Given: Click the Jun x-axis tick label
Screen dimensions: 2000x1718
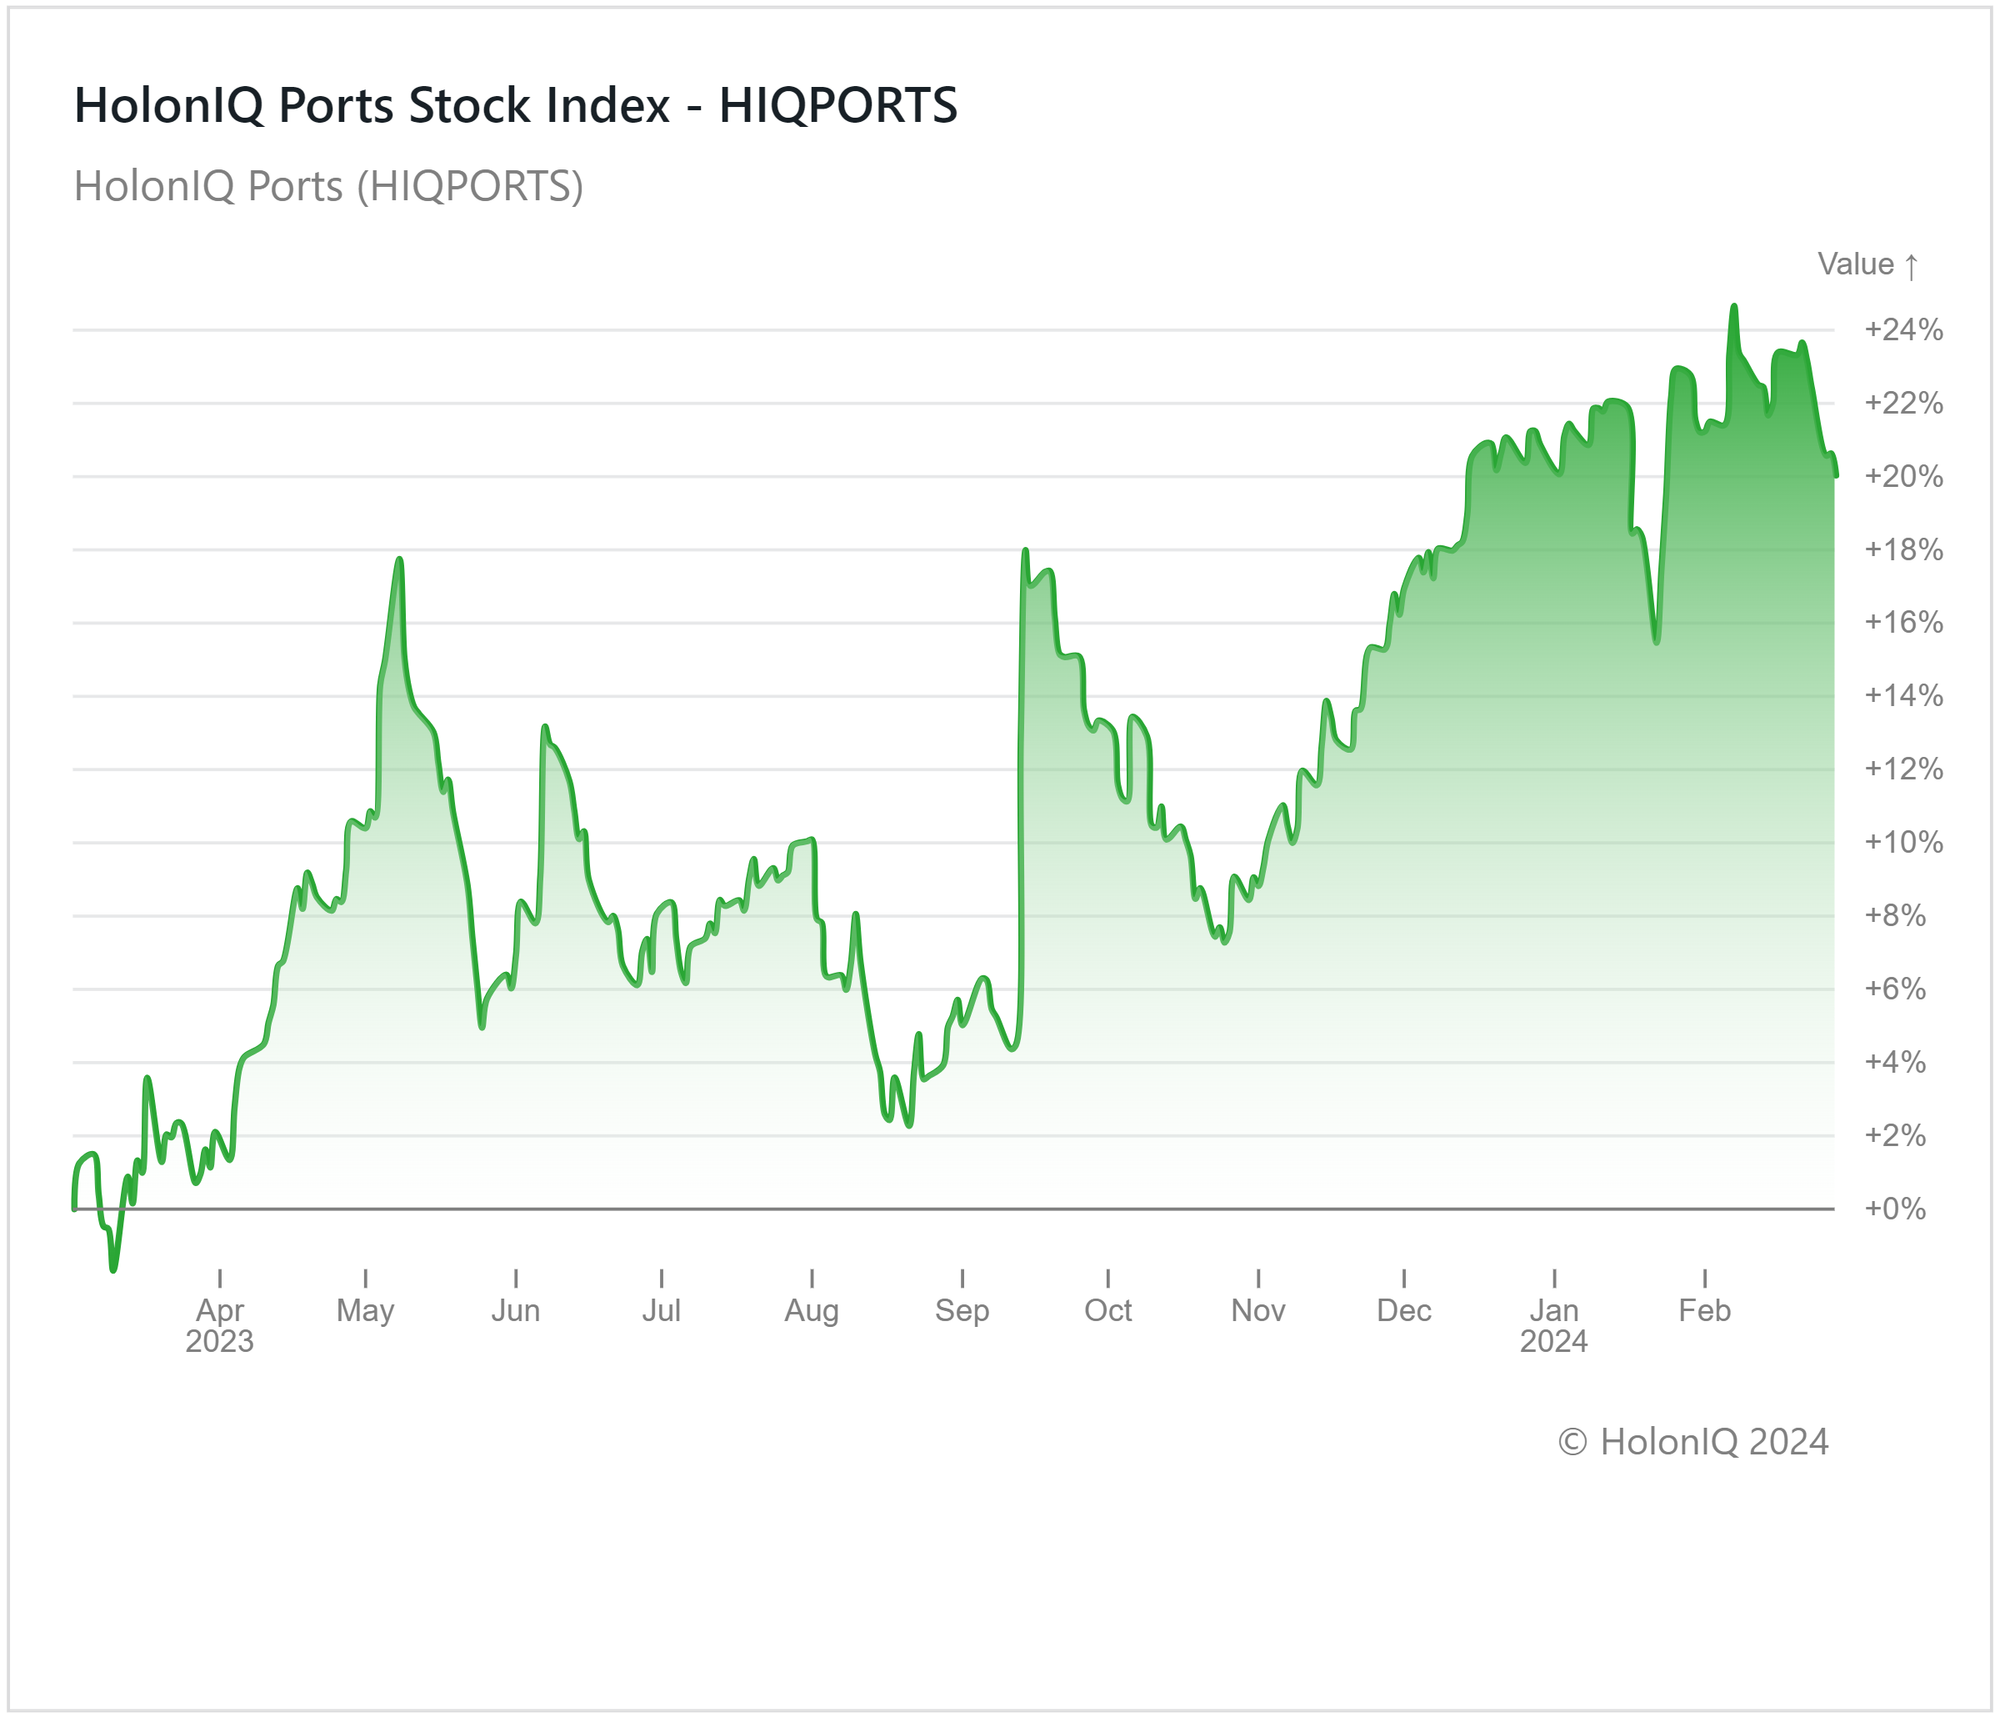Looking at the screenshot, I should click(x=515, y=1310).
